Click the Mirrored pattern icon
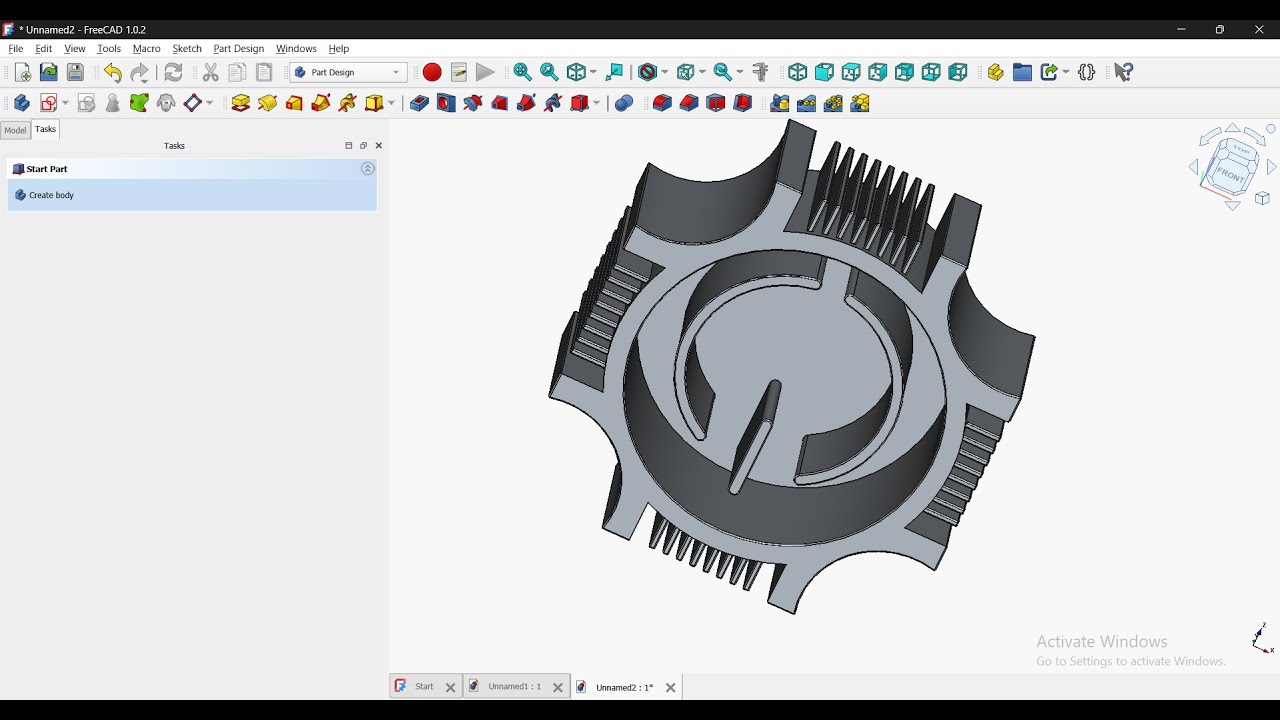1280x720 pixels. (780, 103)
